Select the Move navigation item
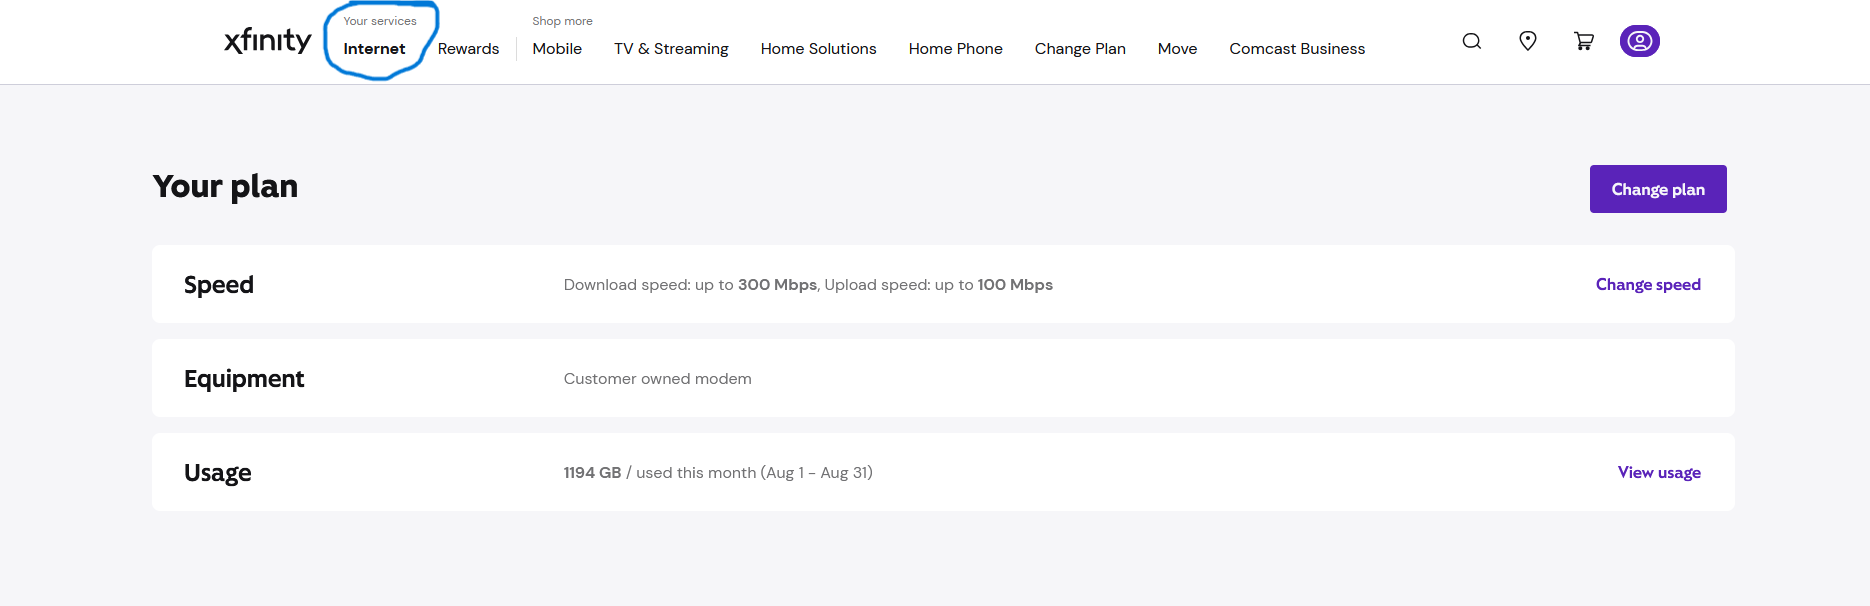 point(1177,48)
